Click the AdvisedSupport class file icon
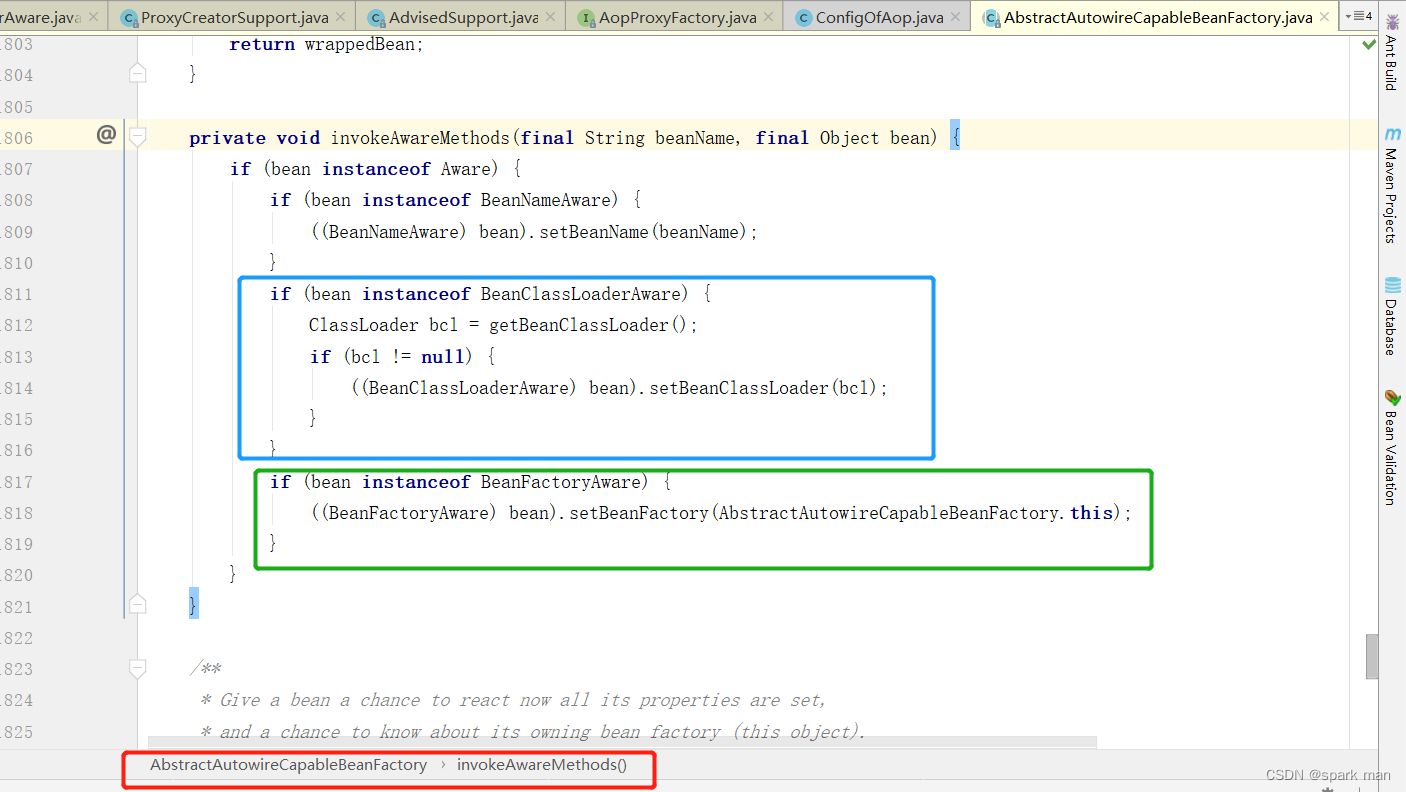This screenshot has width=1406, height=792. [376, 18]
